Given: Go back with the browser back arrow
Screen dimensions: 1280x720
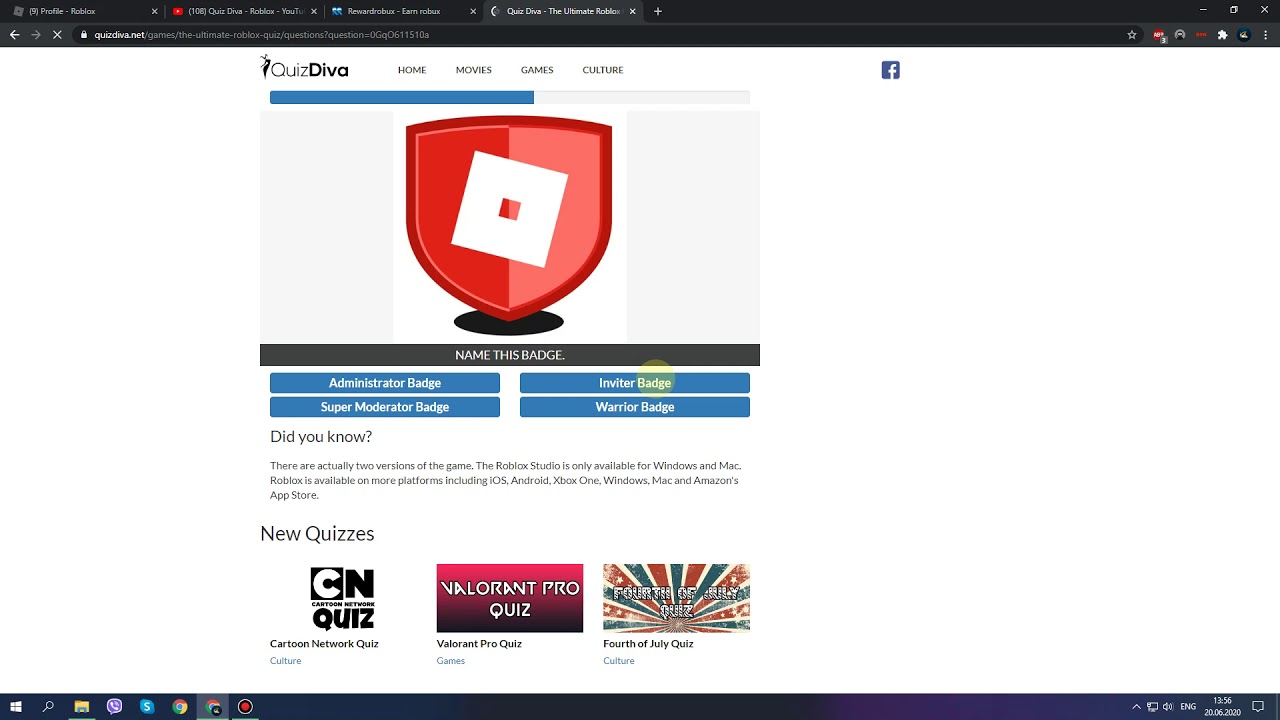Looking at the screenshot, I should click(14, 34).
